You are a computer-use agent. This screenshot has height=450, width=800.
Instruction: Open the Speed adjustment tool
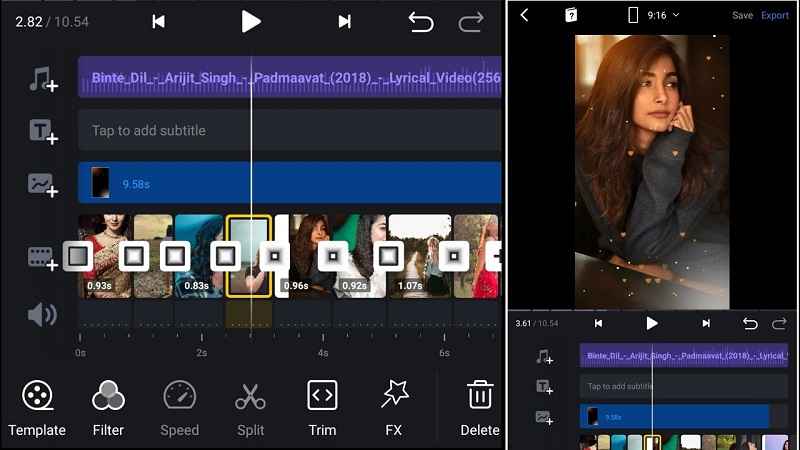[180, 408]
